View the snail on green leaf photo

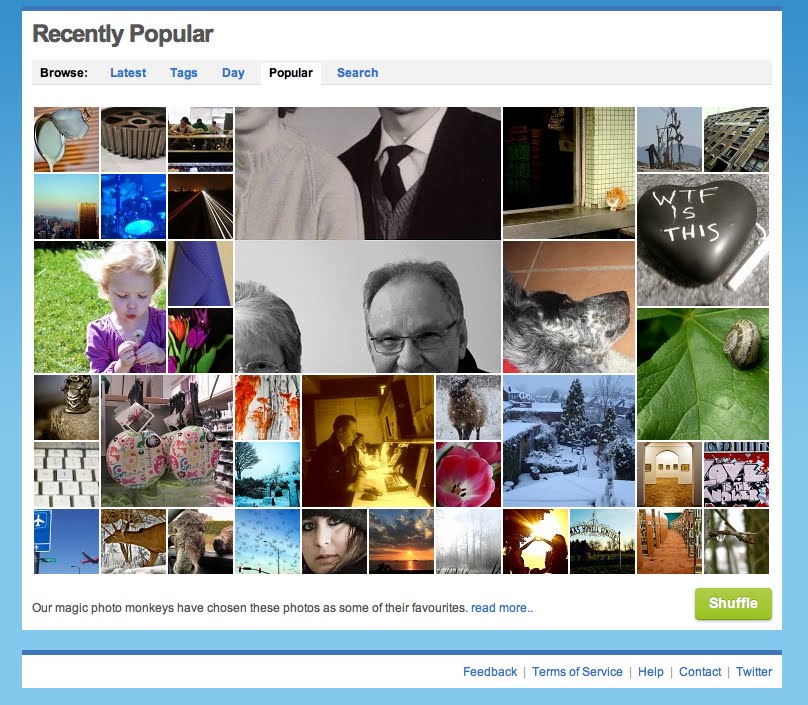coord(703,374)
